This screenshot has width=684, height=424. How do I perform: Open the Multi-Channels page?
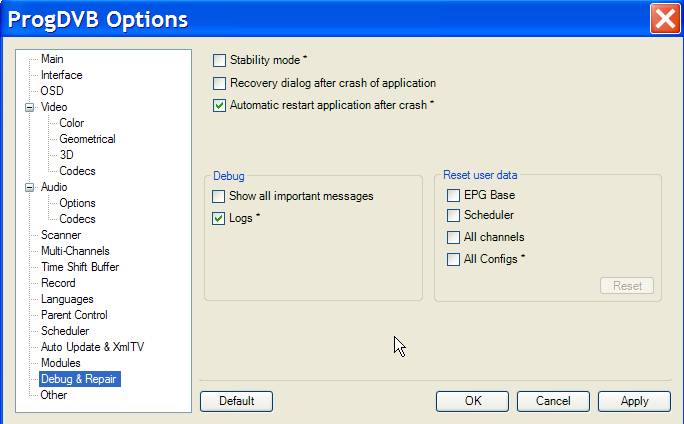[75, 251]
